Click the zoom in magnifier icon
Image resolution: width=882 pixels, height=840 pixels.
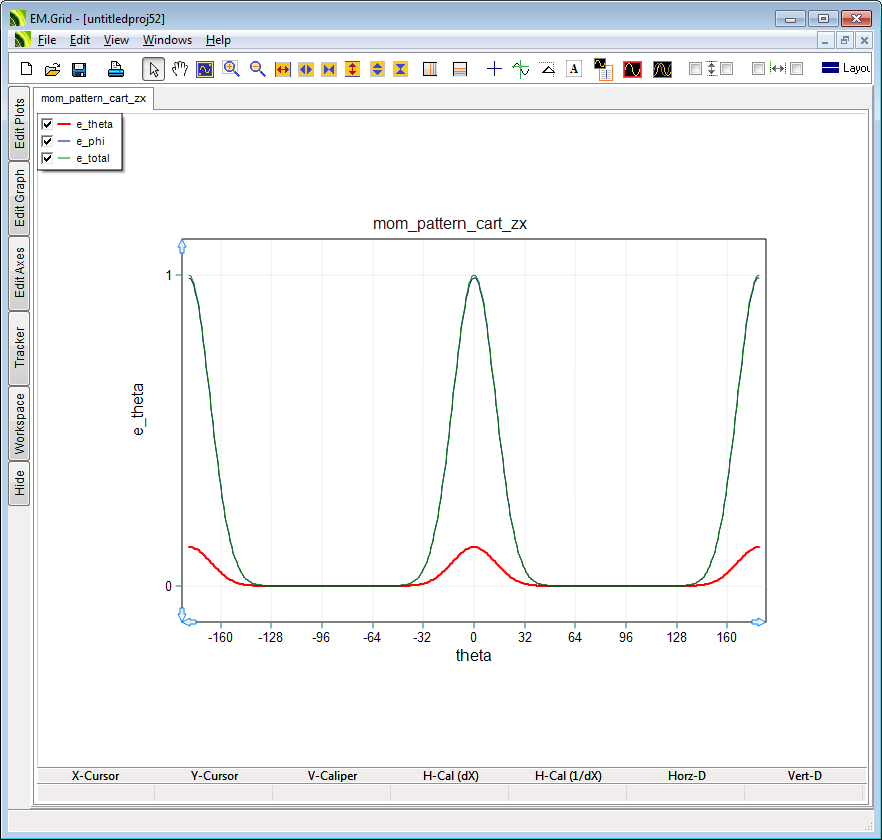coord(231,69)
